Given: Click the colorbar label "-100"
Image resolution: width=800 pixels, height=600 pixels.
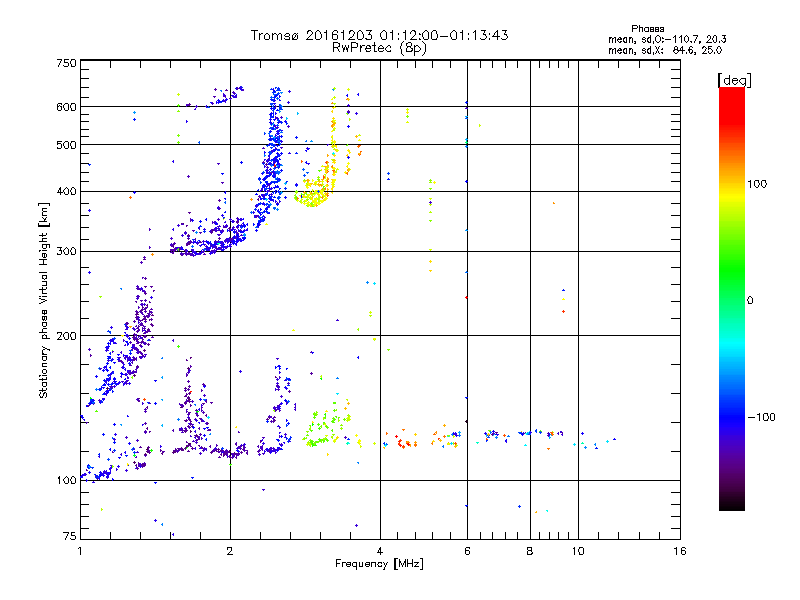Looking at the screenshot, I should point(761,417).
